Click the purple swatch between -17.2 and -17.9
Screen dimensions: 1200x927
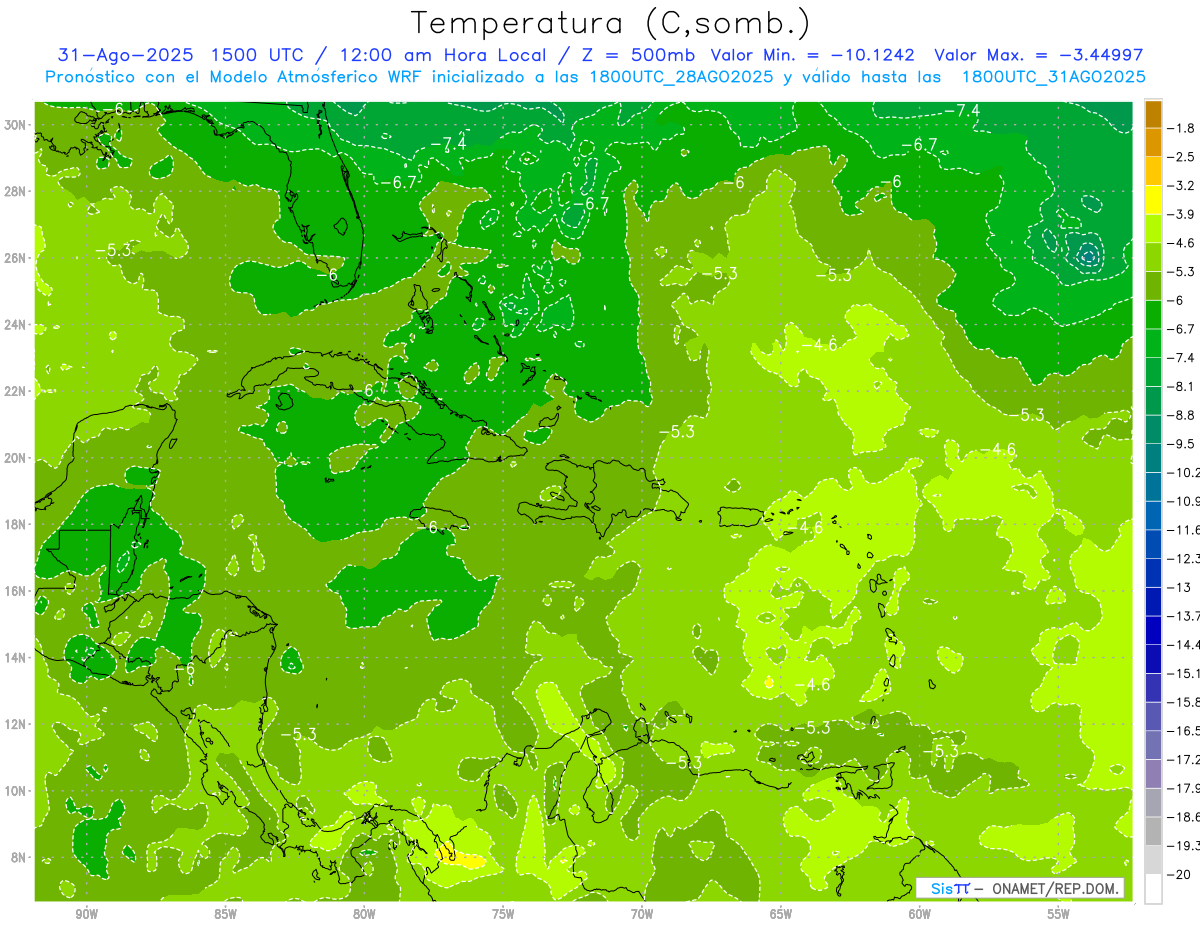[x=1153, y=773]
